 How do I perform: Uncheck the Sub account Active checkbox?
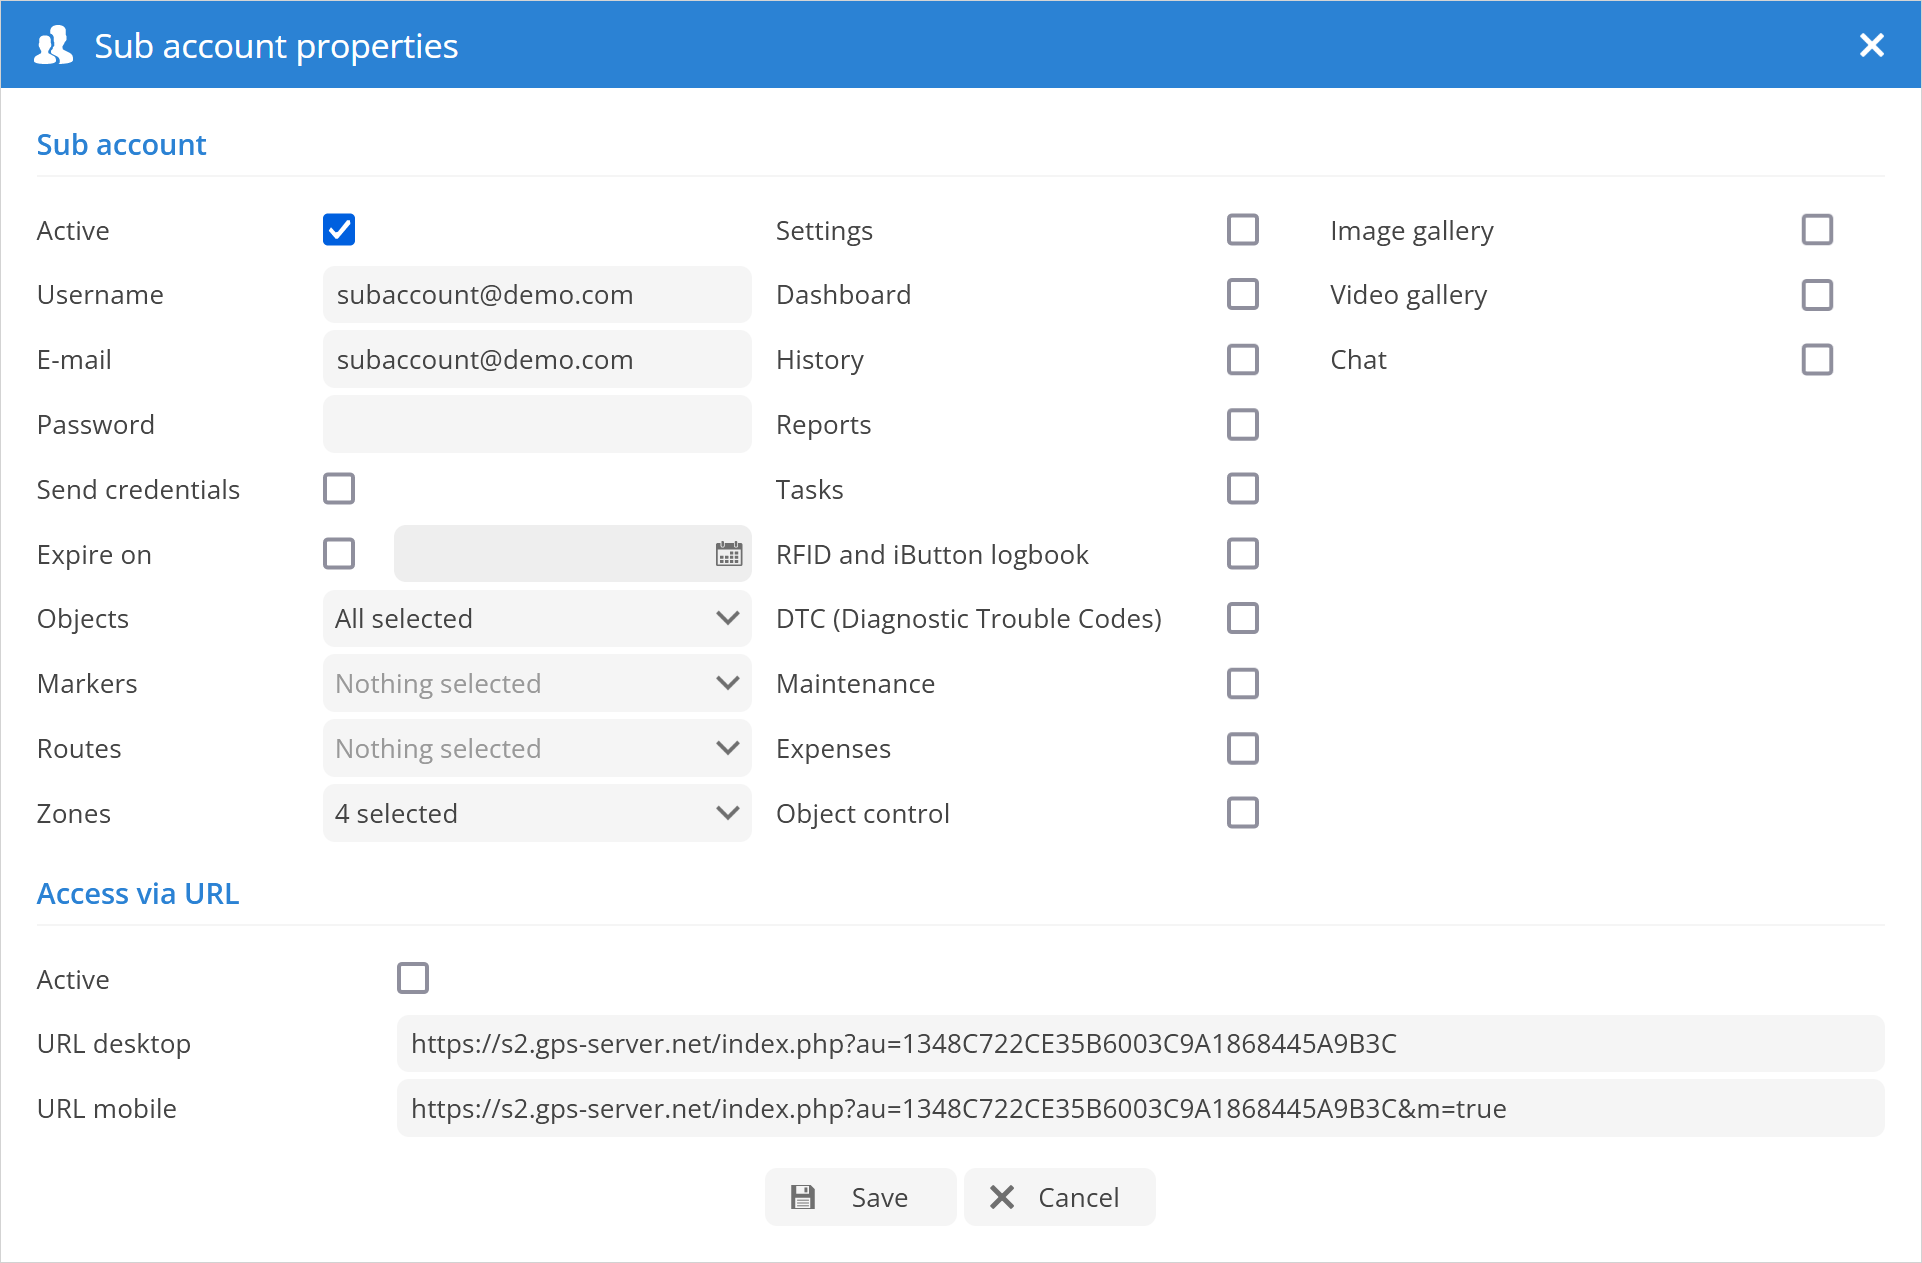(x=339, y=230)
